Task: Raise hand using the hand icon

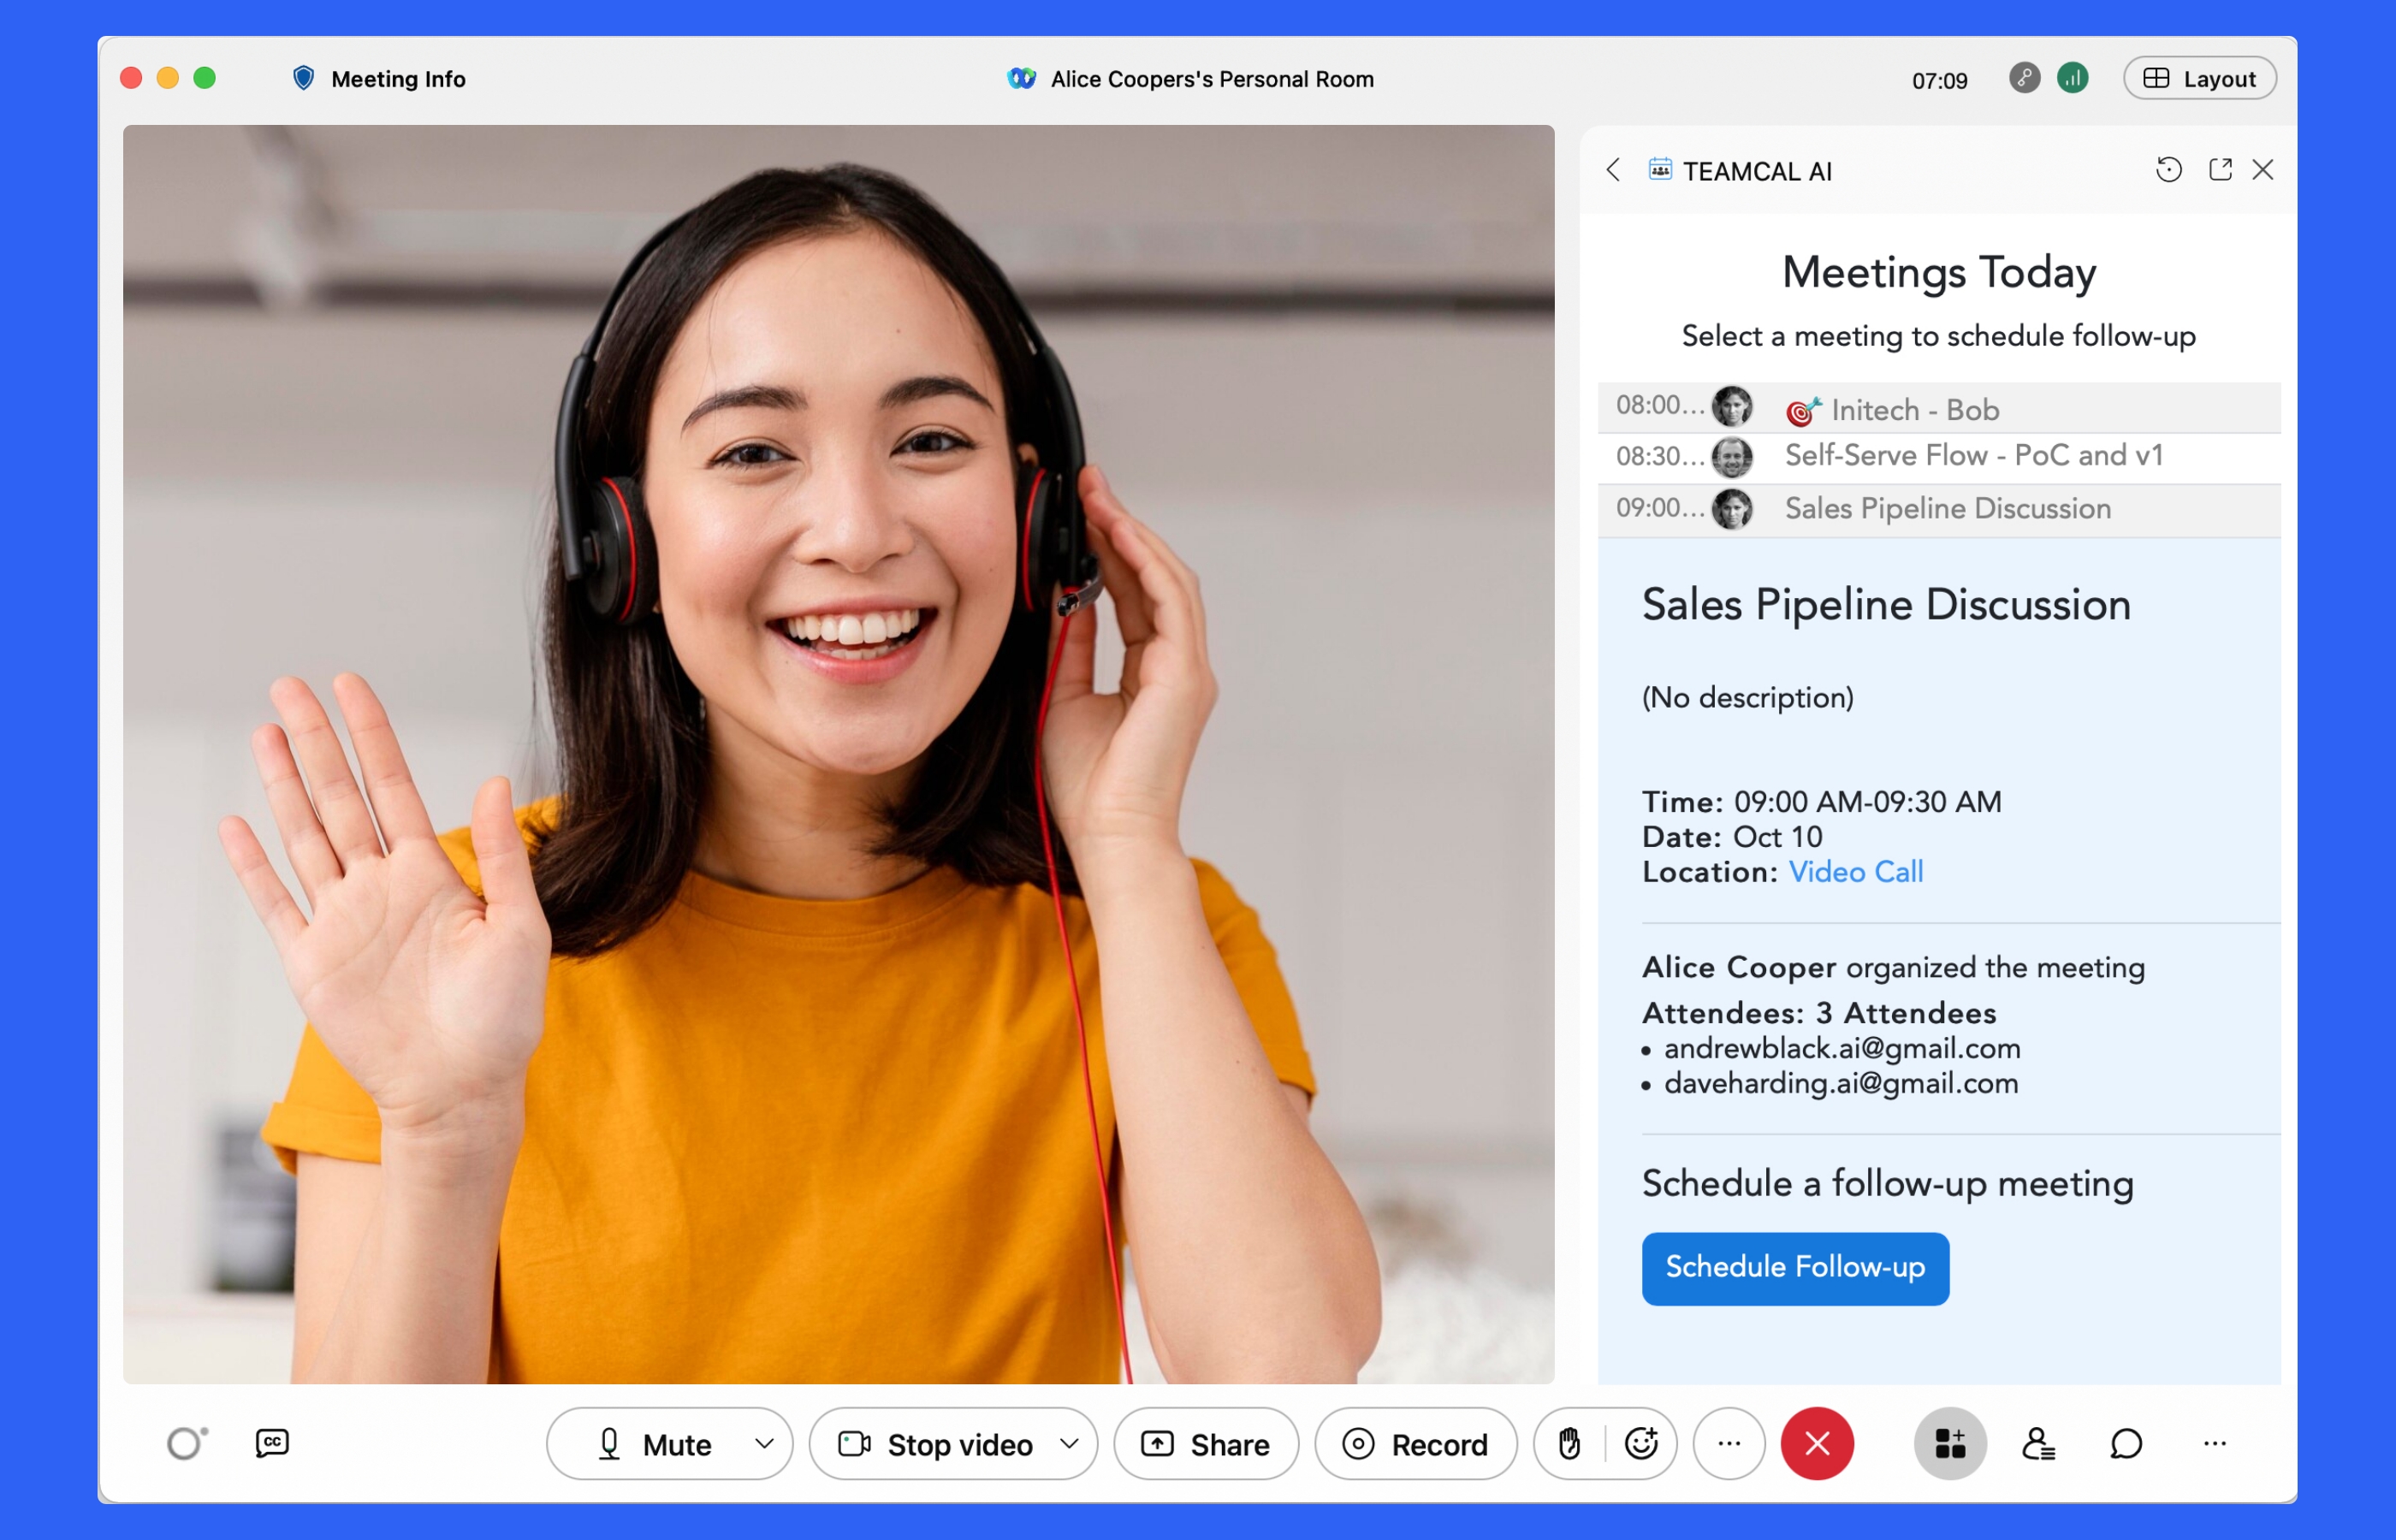Action: coord(1569,1443)
